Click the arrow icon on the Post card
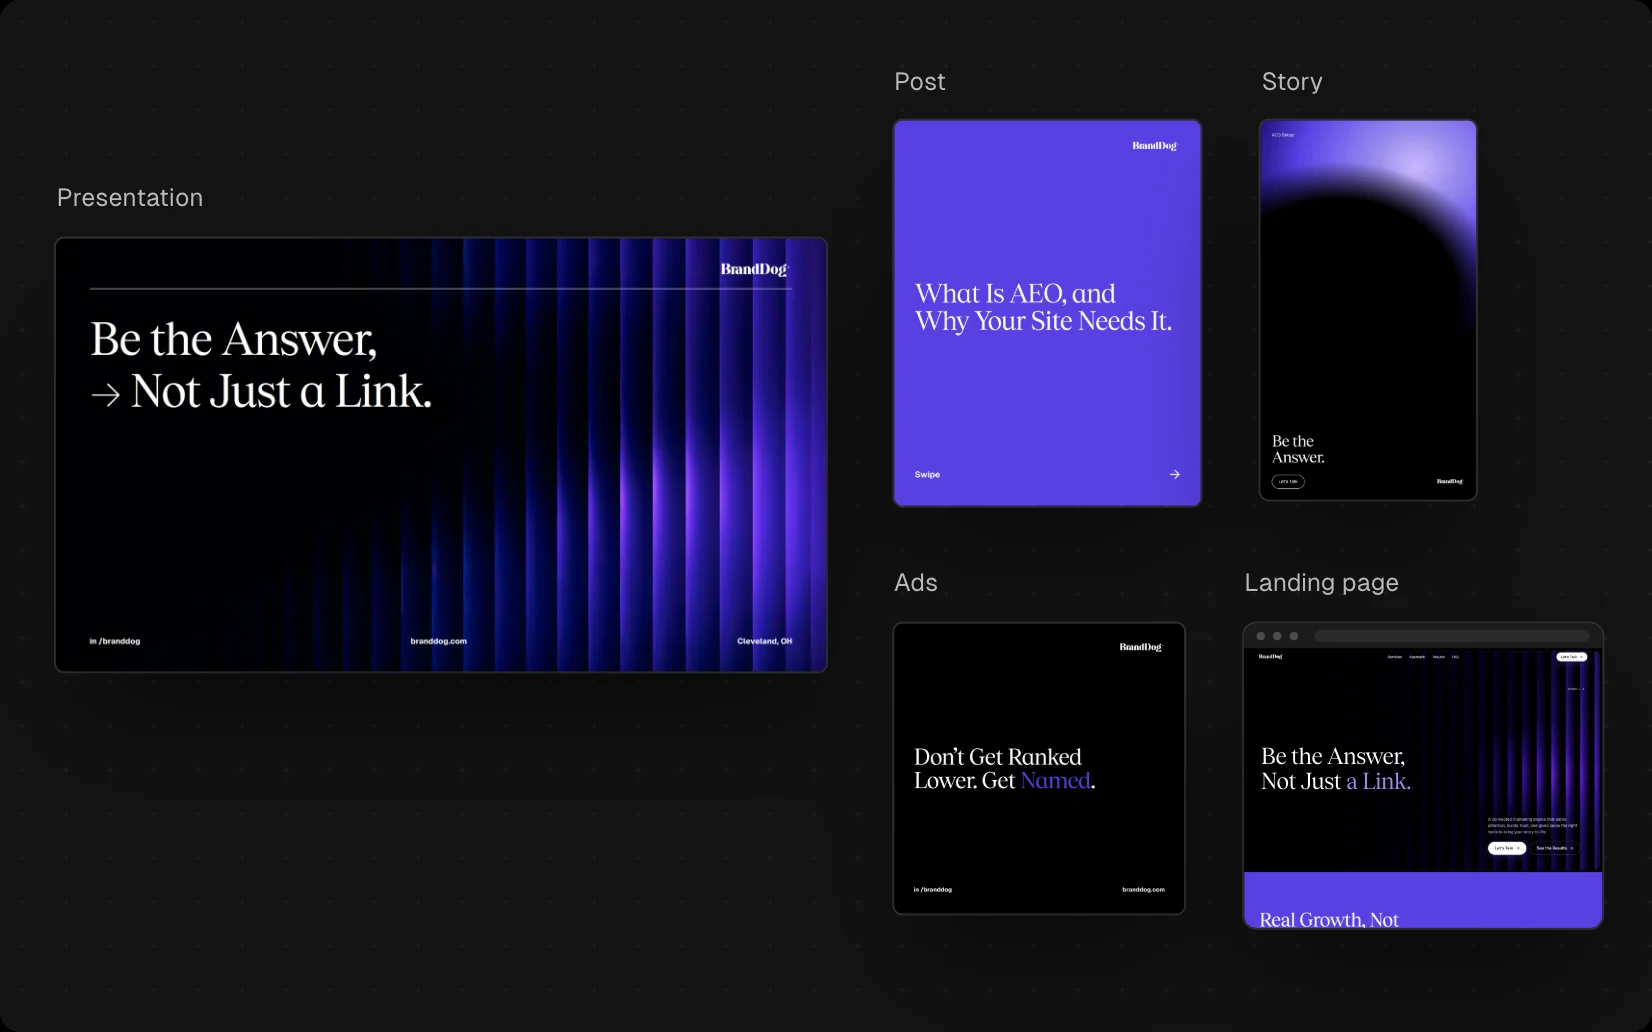Screen dimensions: 1652x1032 (x=1175, y=475)
